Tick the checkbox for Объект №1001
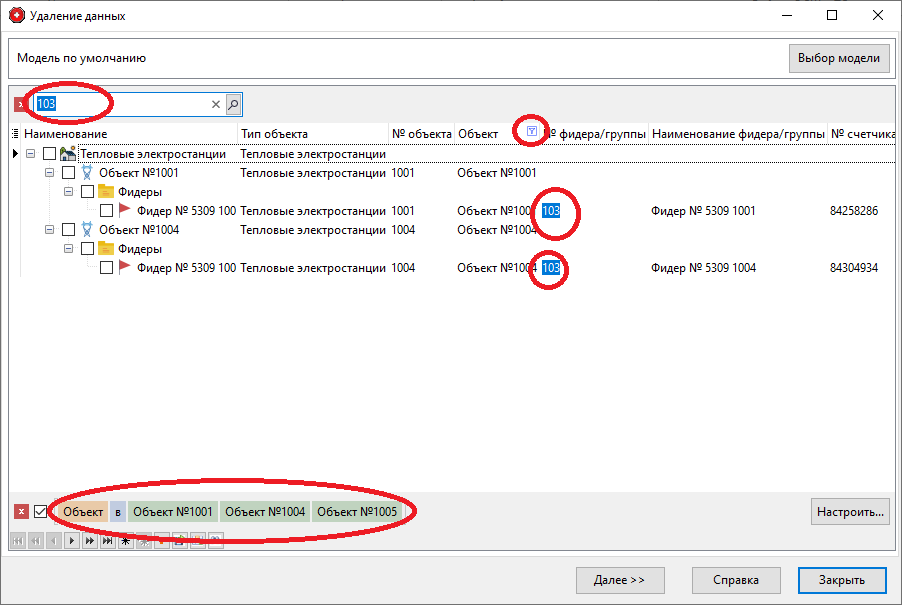The height and width of the screenshot is (605, 902). 68,173
